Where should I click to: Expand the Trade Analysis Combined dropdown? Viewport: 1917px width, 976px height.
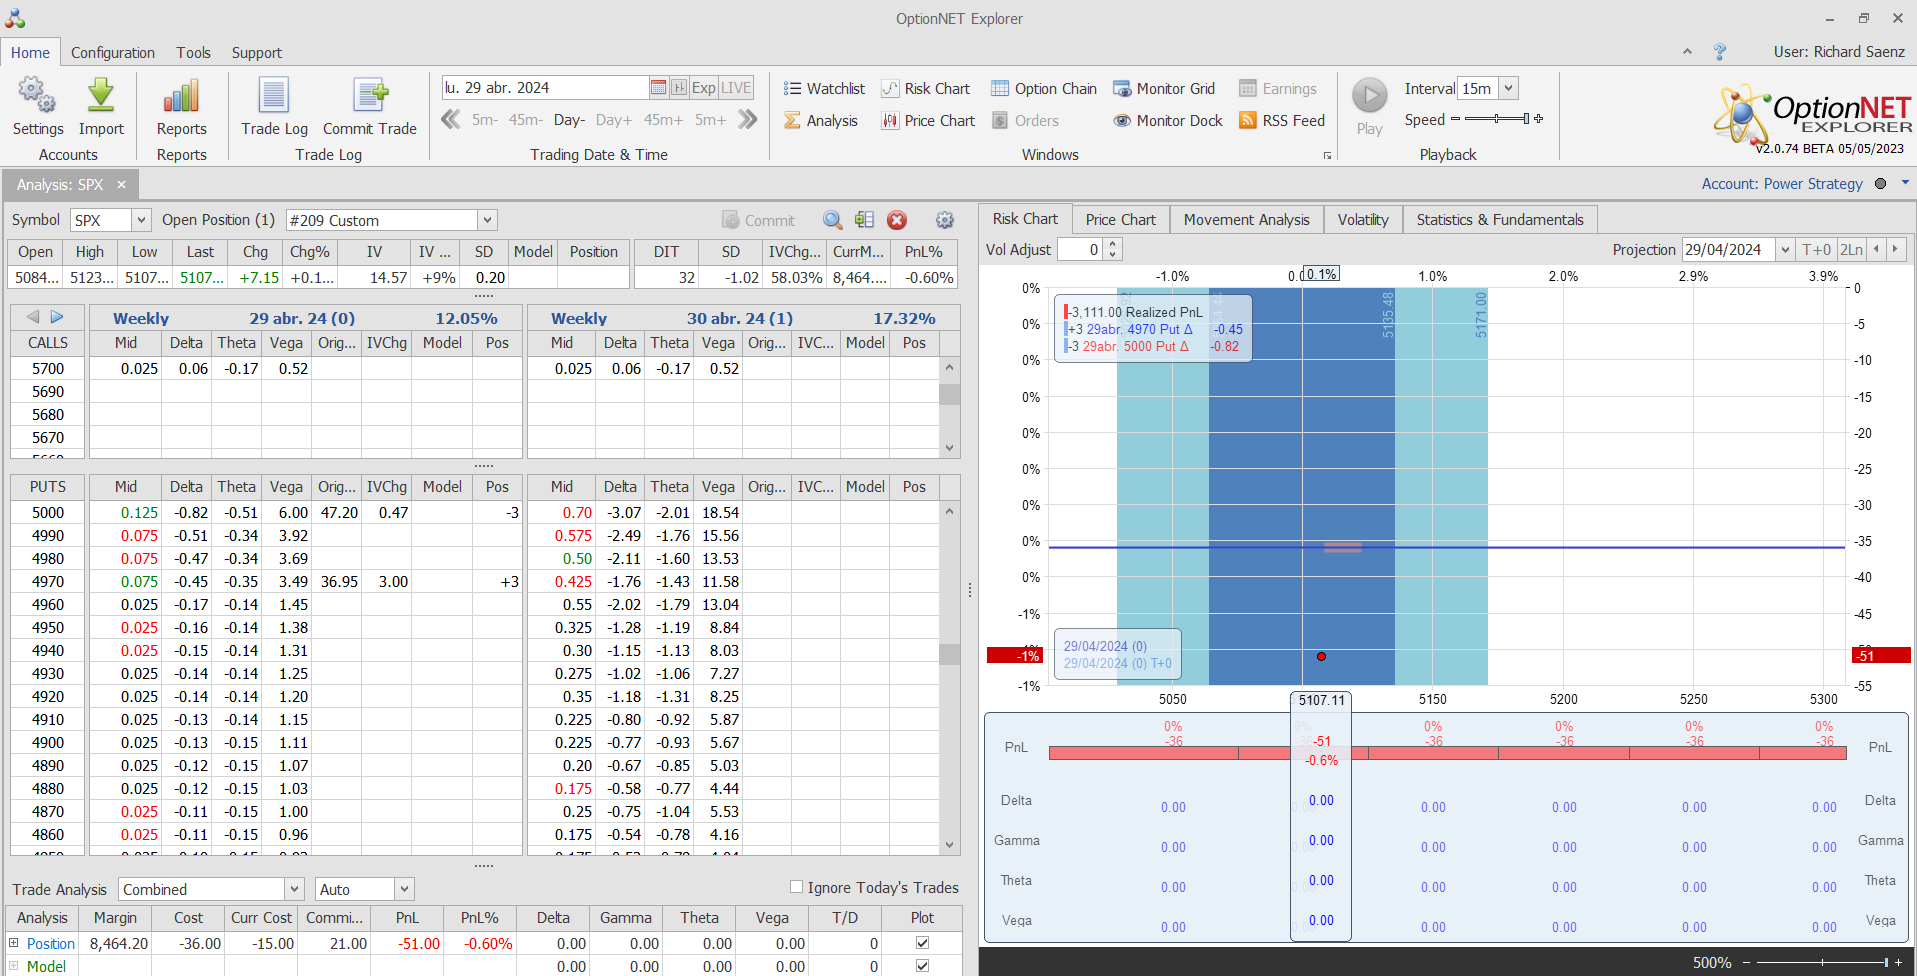pos(294,889)
